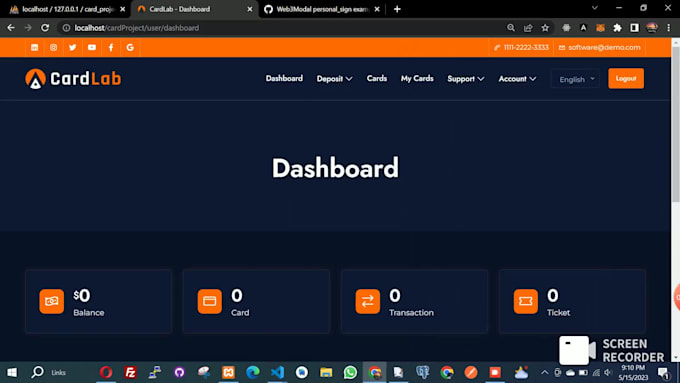This screenshot has width=680, height=383.
Task: Open File Explorer from the taskbar
Action: pos(326,372)
